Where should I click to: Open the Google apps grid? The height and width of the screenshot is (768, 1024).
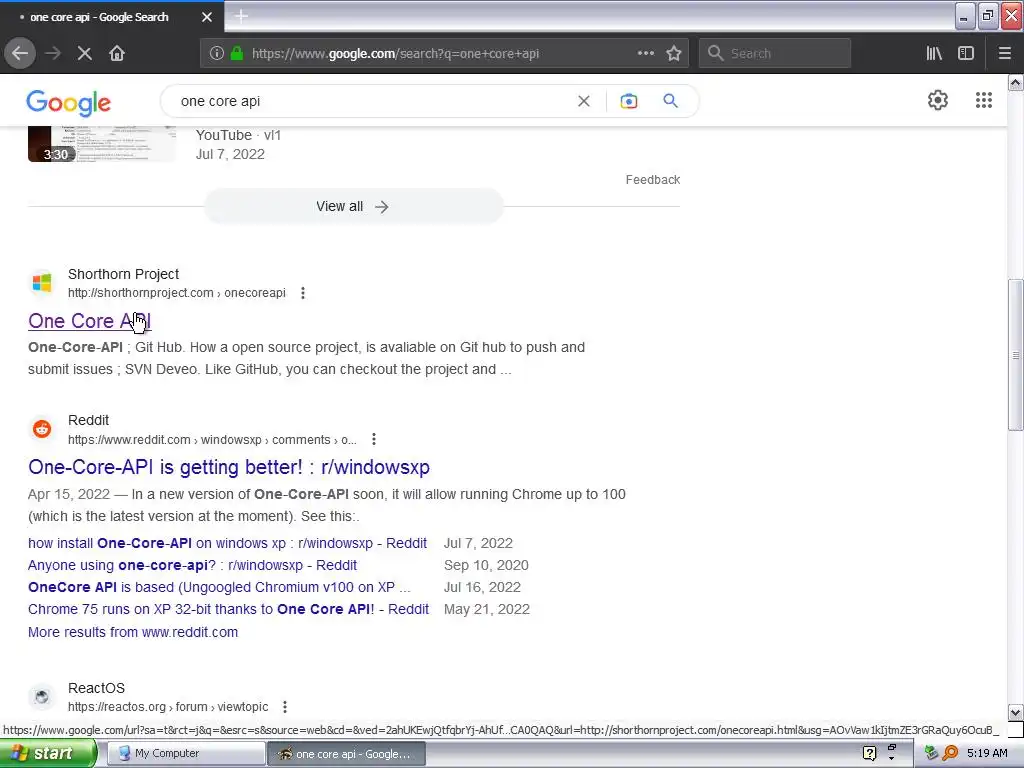[x=984, y=100]
